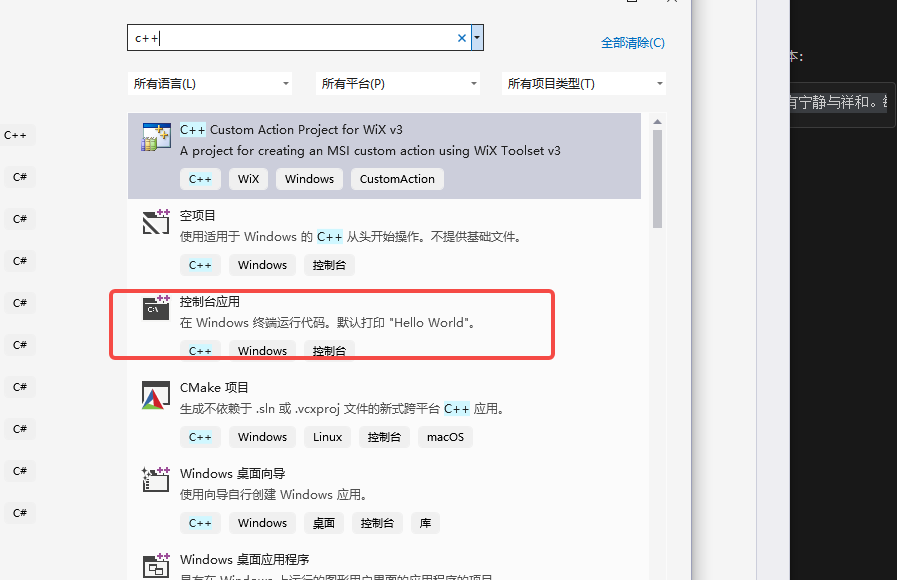The height and width of the screenshot is (580, 897).
Task: Click the CMake description mentioning .sln
Action: (342, 408)
